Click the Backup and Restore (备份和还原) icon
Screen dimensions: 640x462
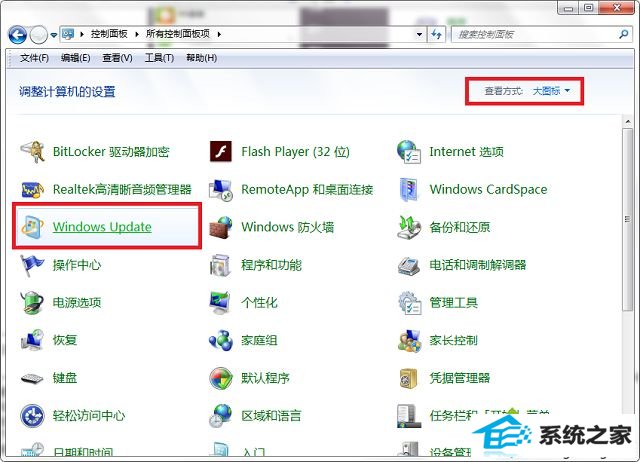(x=409, y=227)
